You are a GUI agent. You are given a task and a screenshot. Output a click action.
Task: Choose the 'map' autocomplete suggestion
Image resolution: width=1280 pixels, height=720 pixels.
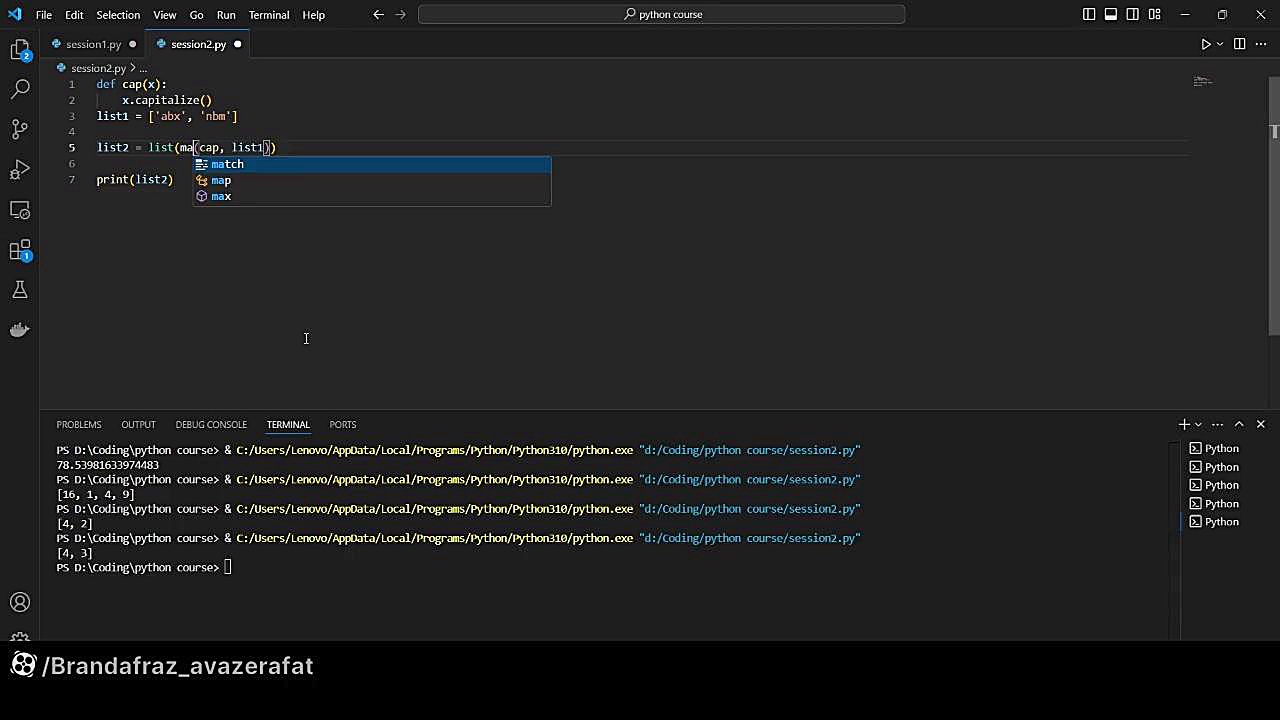[371, 180]
